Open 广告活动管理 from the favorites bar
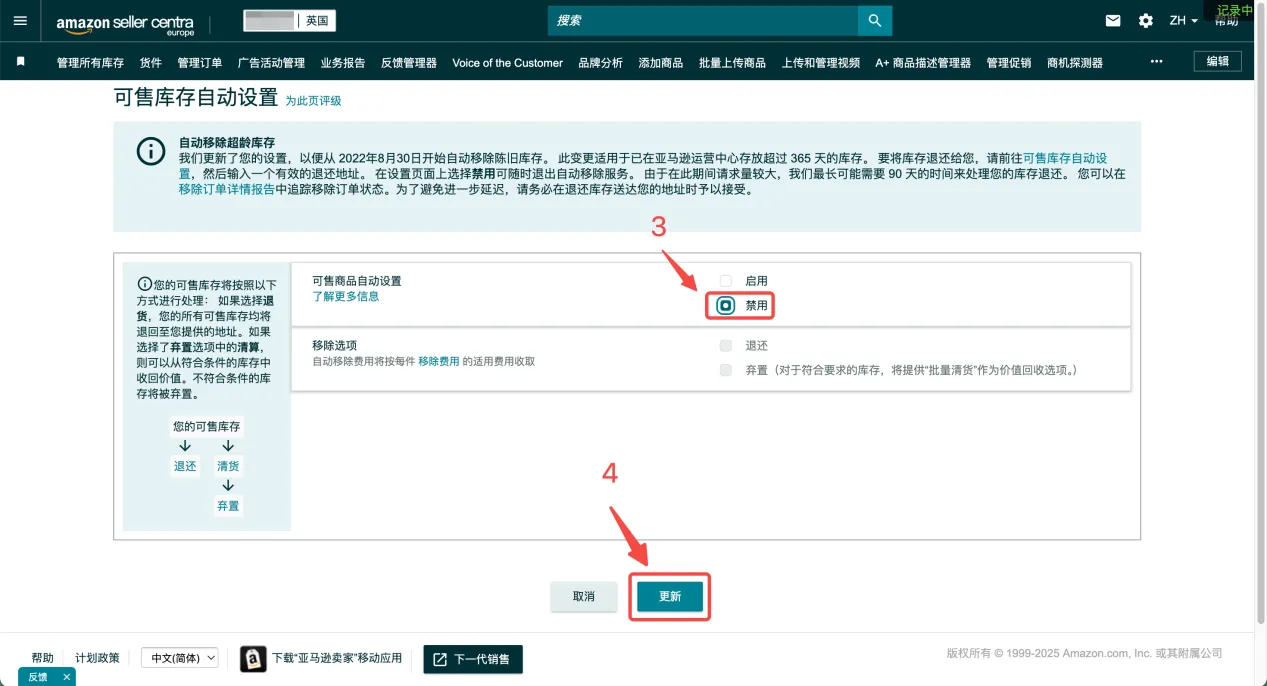This screenshot has width=1267, height=686. tap(271, 62)
